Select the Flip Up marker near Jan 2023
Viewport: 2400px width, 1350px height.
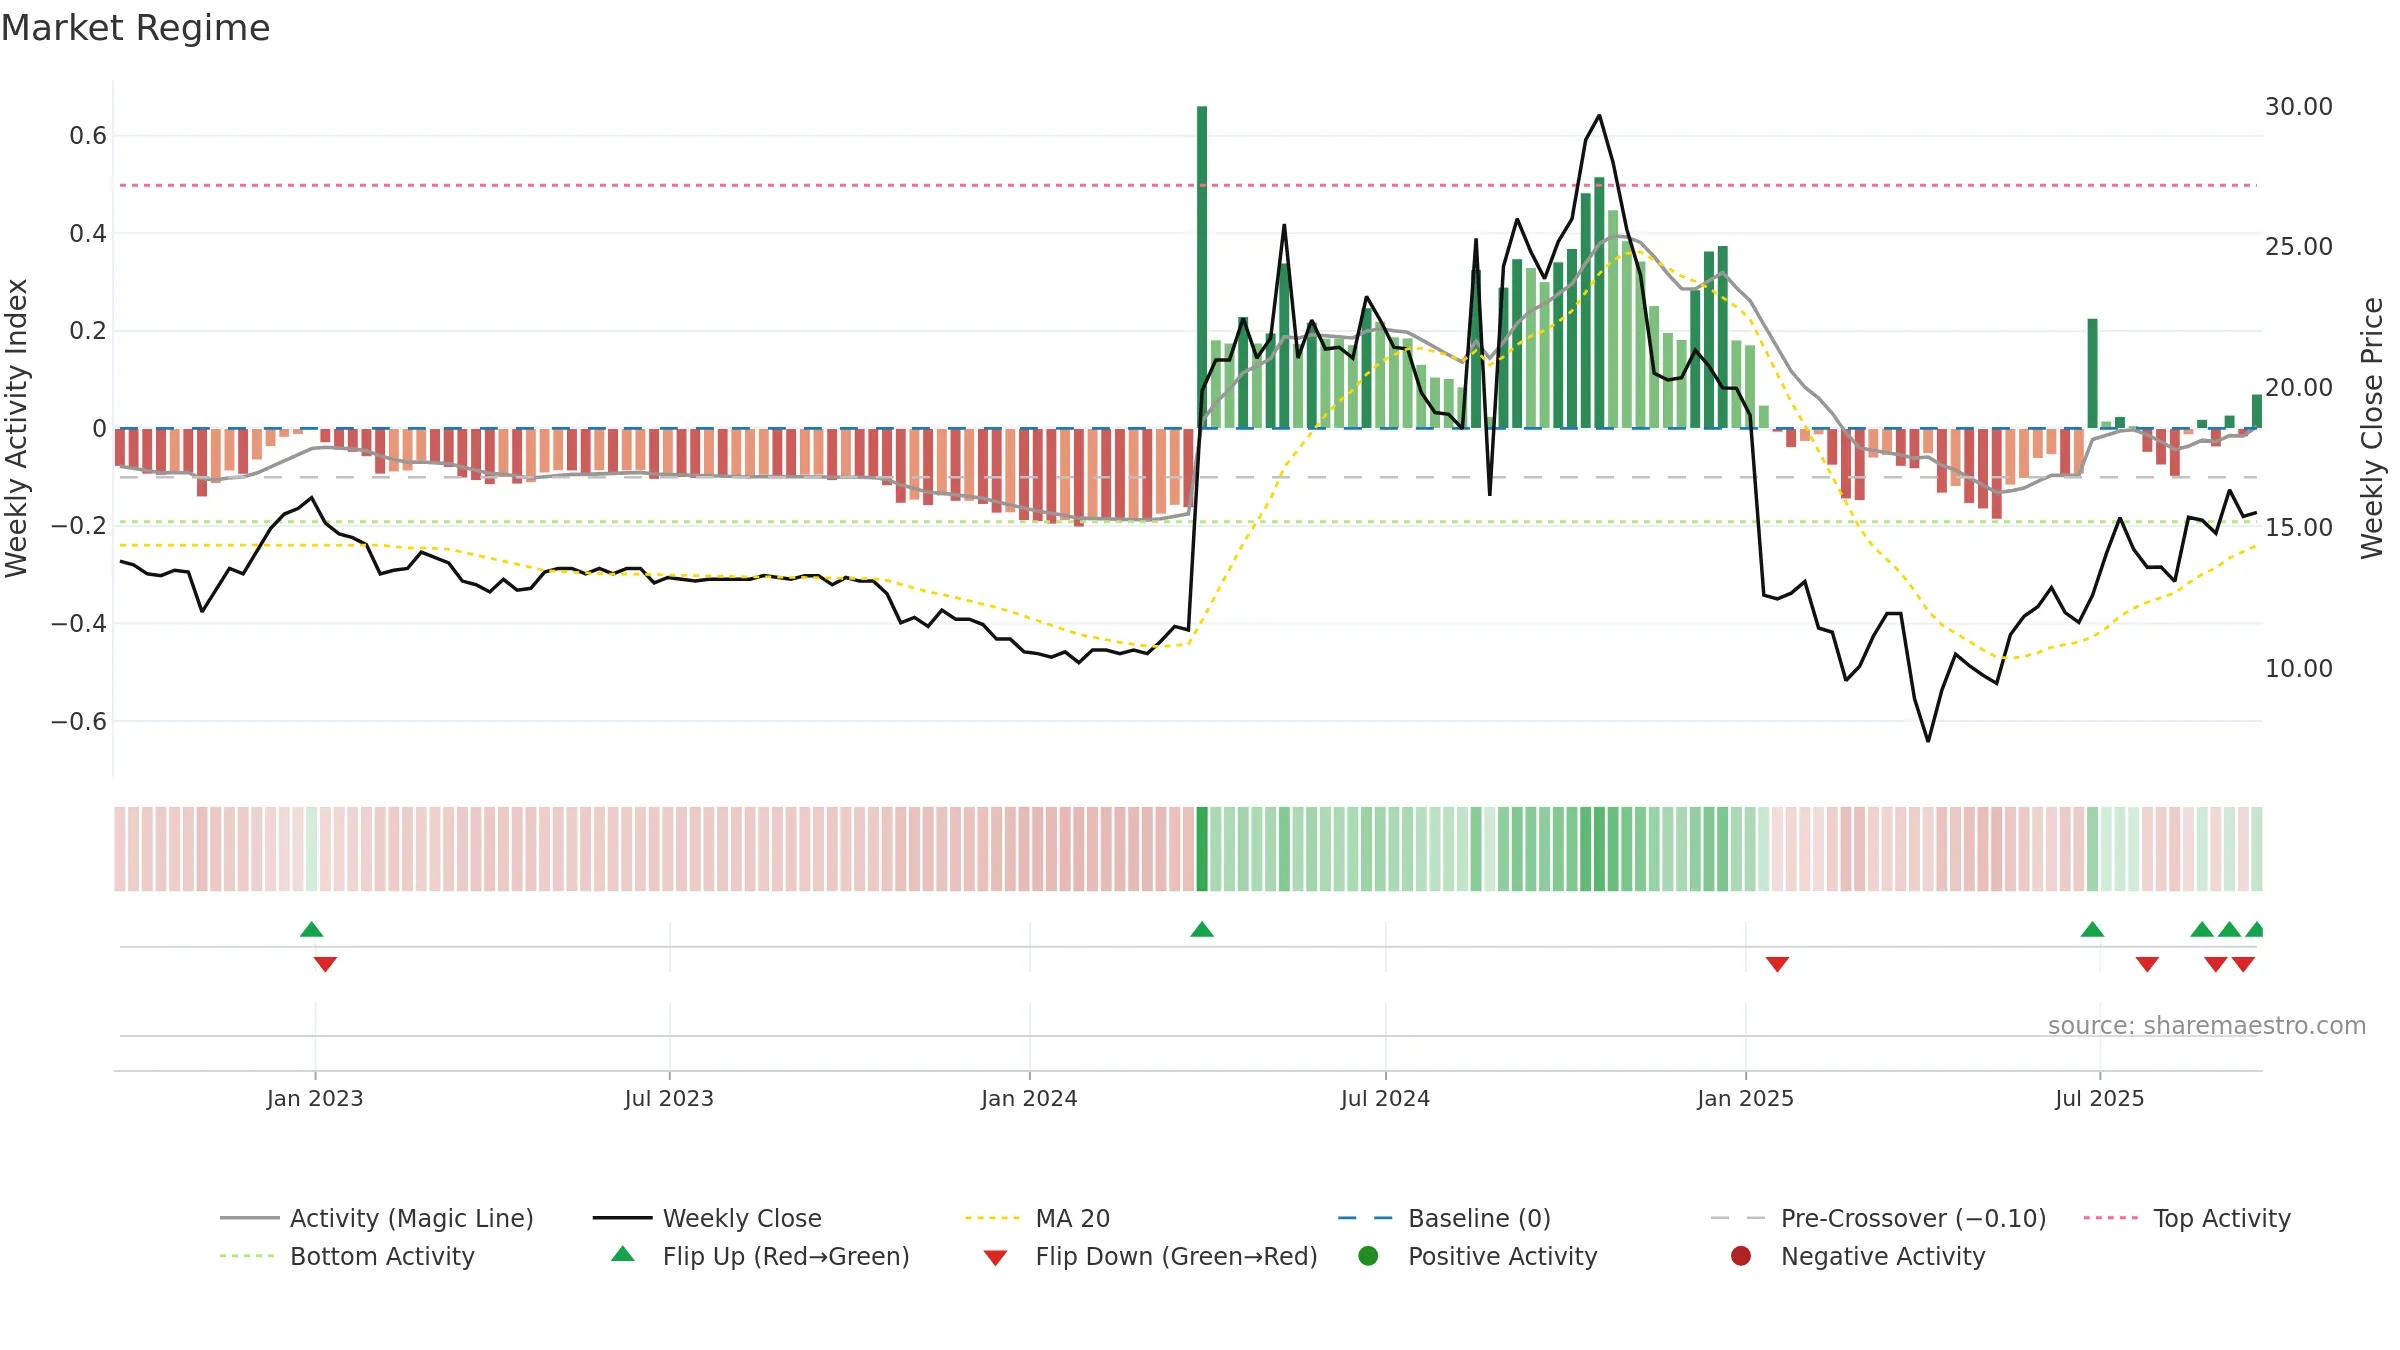[312, 930]
